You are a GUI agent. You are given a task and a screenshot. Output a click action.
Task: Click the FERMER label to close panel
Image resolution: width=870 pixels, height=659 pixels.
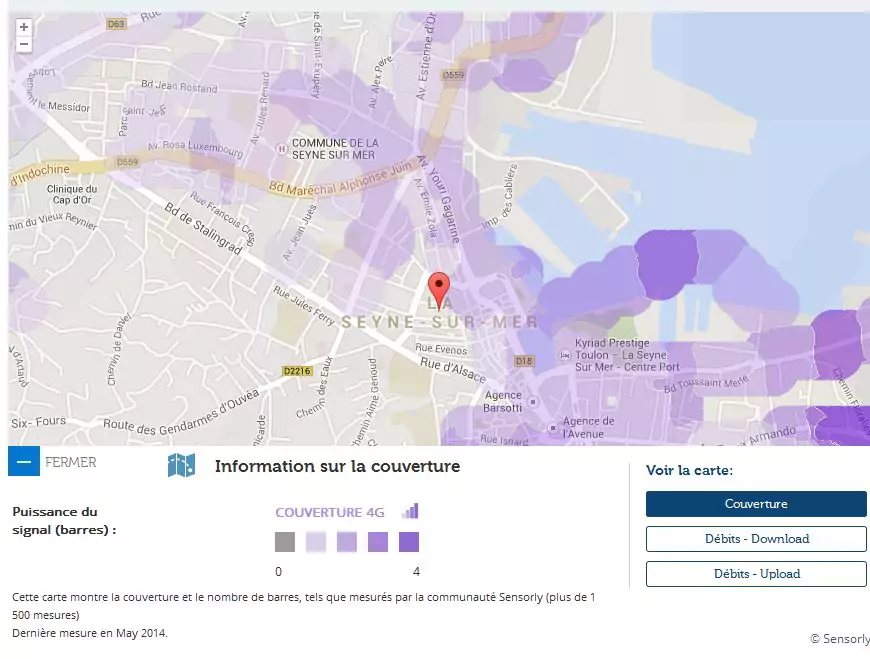pos(71,462)
